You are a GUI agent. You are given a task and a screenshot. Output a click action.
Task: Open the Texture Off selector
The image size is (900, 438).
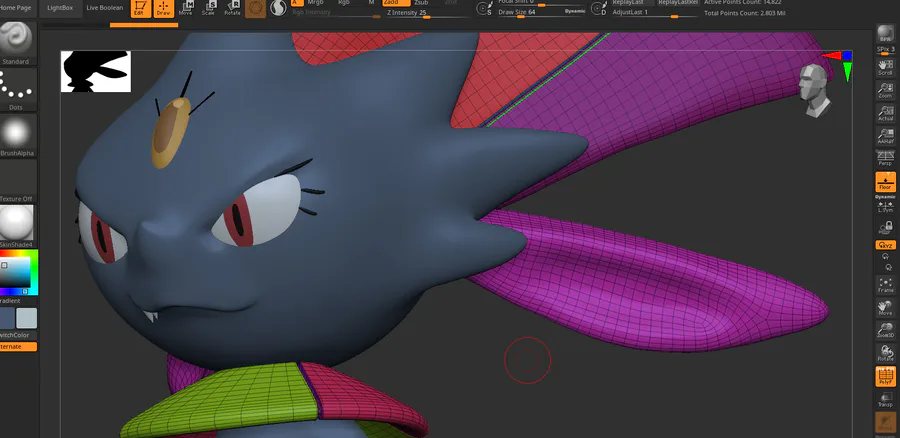click(x=16, y=181)
